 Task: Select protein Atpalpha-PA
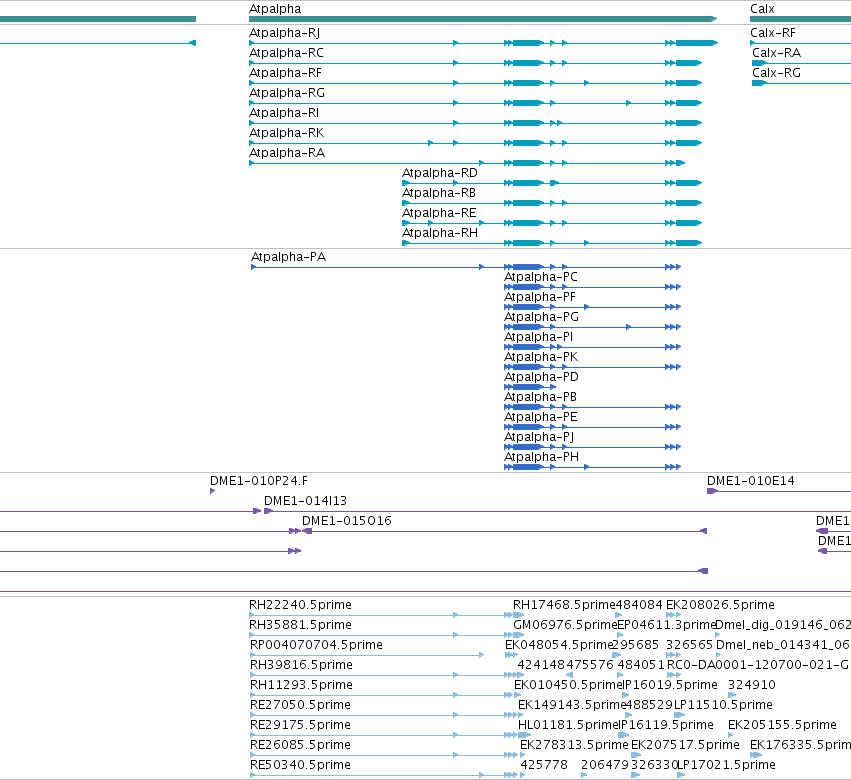pyautogui.click(x=288, y=257)
